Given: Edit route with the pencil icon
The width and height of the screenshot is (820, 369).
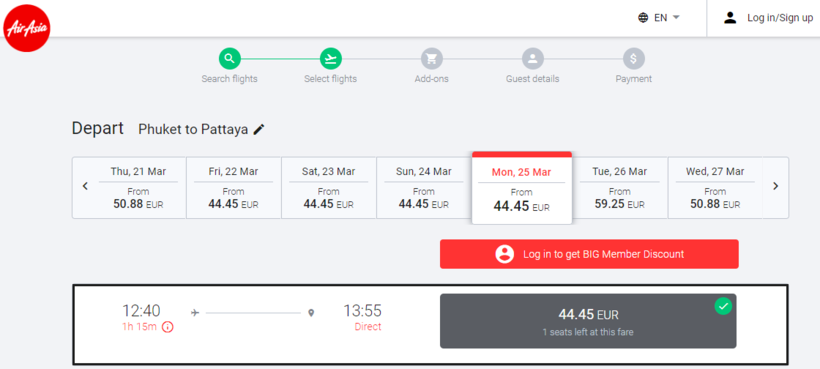Looking at the screenshot, I should (259, 130).
